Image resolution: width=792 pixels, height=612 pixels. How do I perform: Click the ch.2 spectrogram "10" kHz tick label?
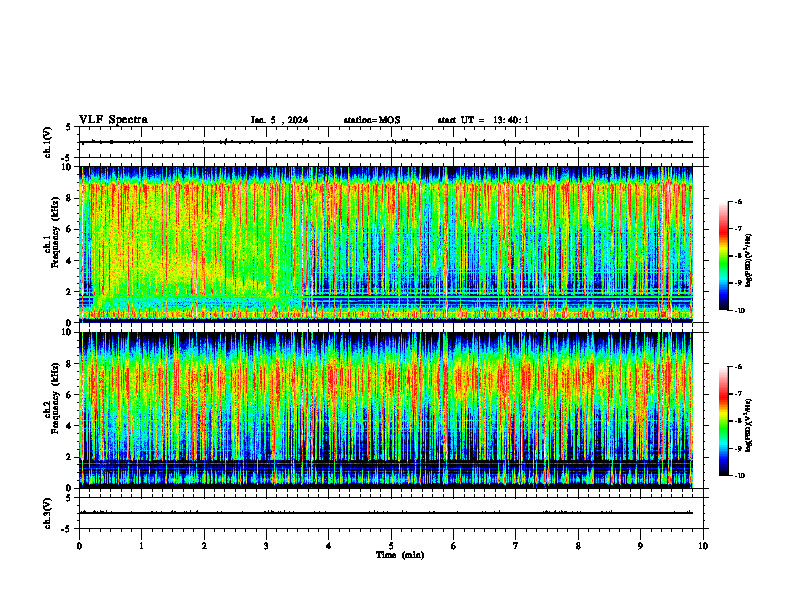click(x=68, y=333)
